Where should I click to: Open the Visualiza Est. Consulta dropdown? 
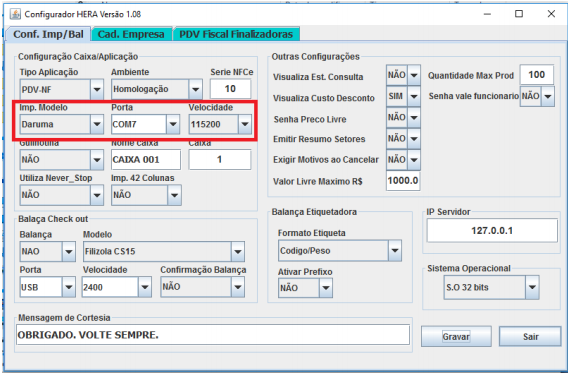click(x=403, y=75)
